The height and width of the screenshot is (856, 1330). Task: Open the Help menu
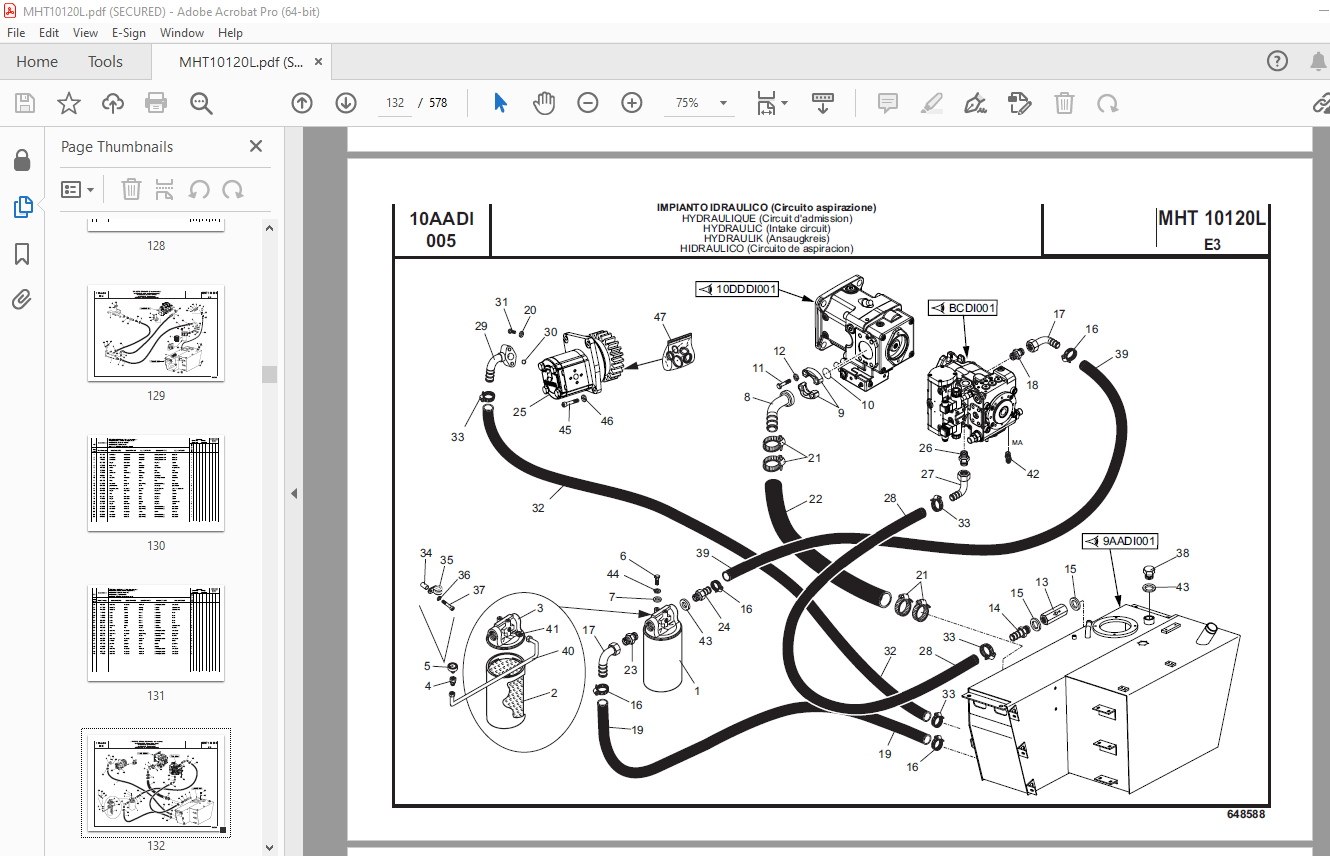click(230, 33)
